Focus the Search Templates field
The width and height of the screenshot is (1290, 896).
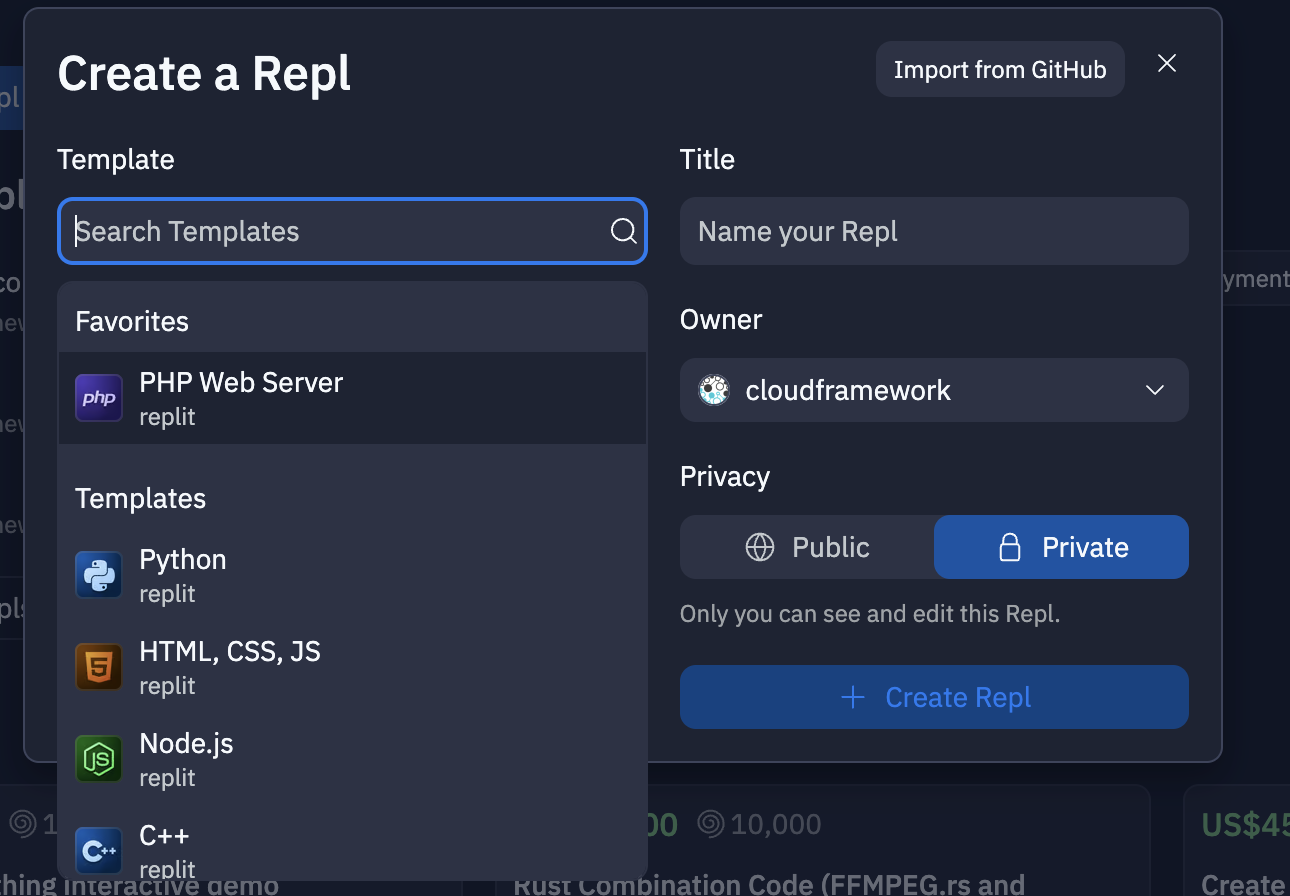click(352, 231)
